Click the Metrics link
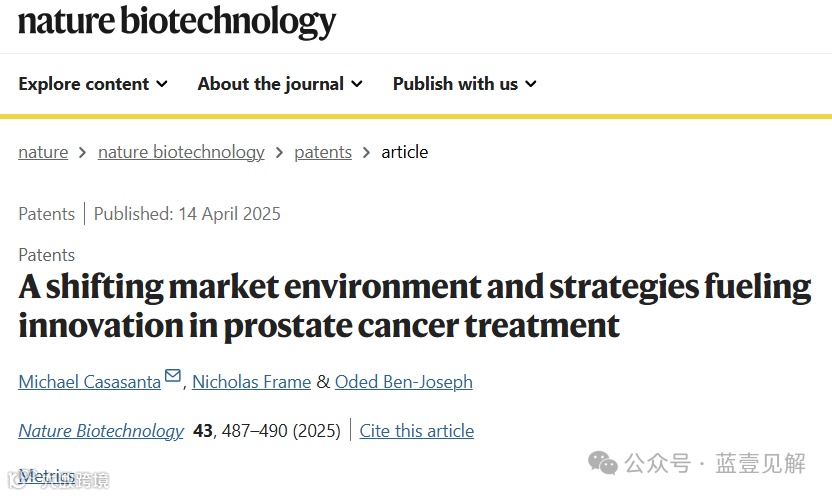This screenshot has width=832, height=496. [x=47, y=477]
